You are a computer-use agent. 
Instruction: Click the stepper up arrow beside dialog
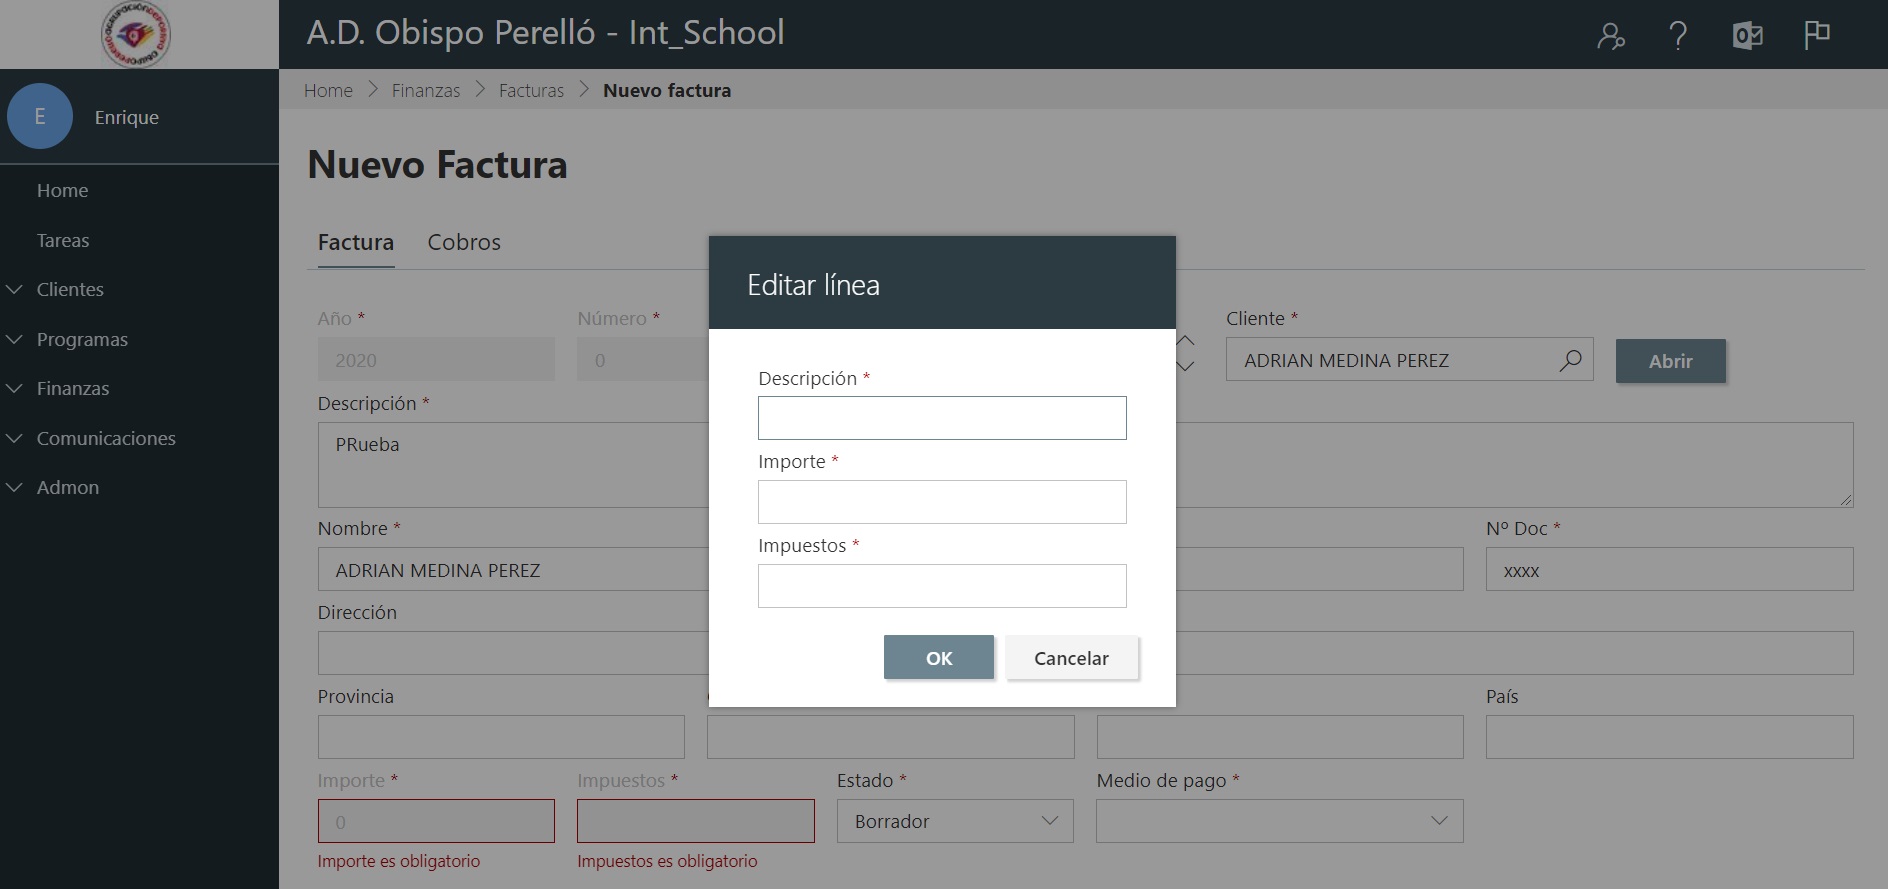click(x=1186, y=341)
